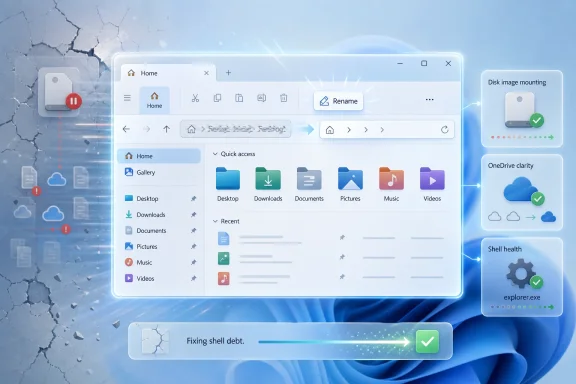Click the garbled old address bar
Viewport: 576px width, 384px height.
tap(235, 129)
